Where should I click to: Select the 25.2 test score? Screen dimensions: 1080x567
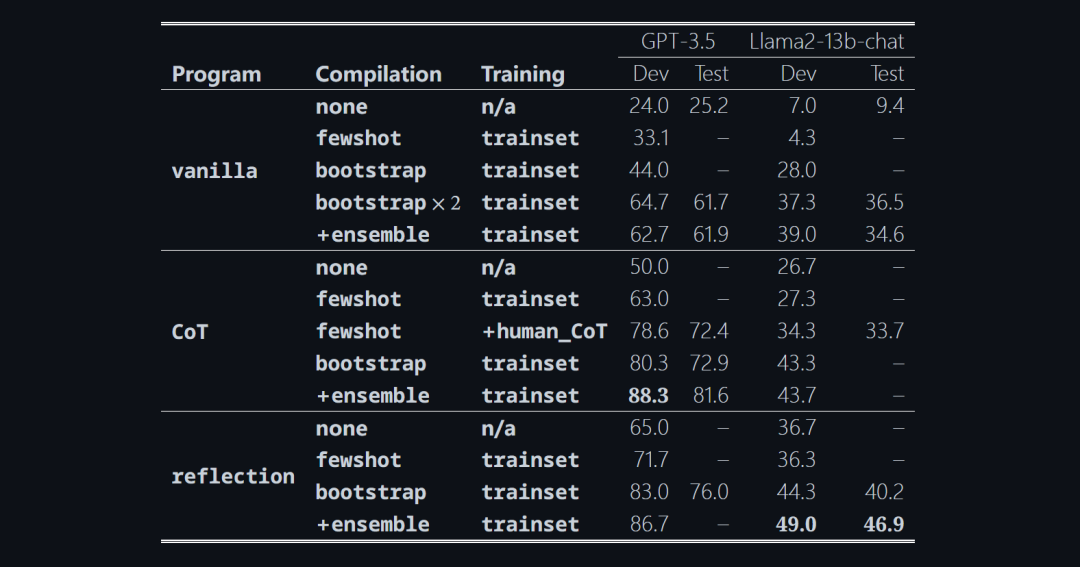(708, 106)
